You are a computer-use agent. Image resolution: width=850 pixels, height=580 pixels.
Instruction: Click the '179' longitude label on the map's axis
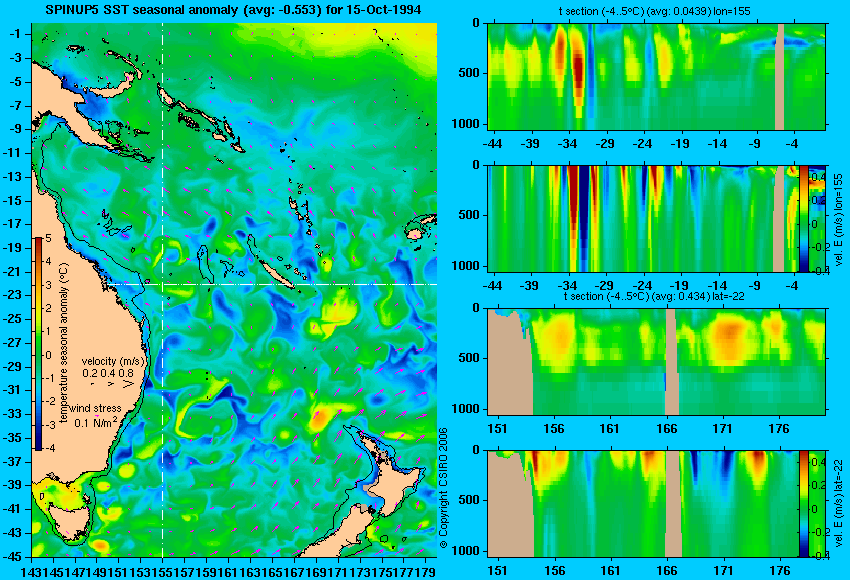(426, 571)
